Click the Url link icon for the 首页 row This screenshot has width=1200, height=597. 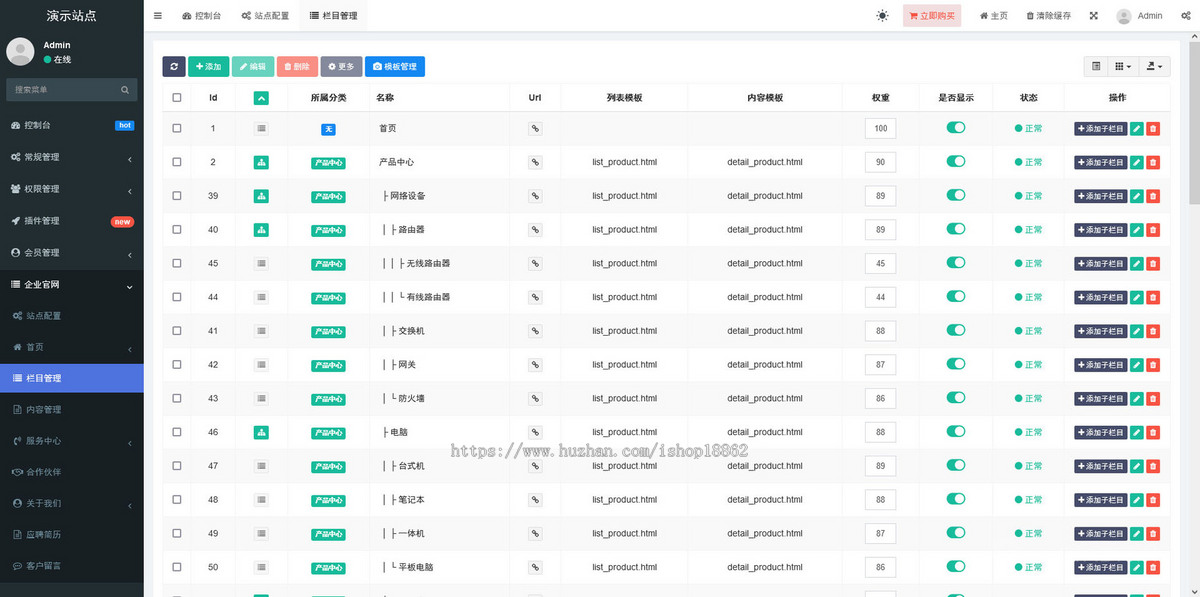pyautogui.click(x=535, y=128)
